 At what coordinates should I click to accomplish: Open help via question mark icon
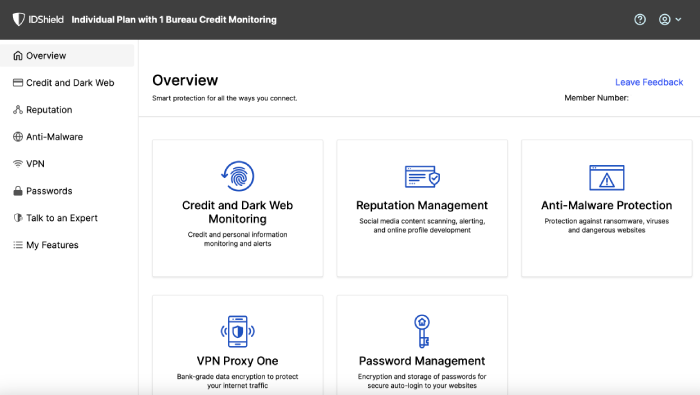point(640,20)
